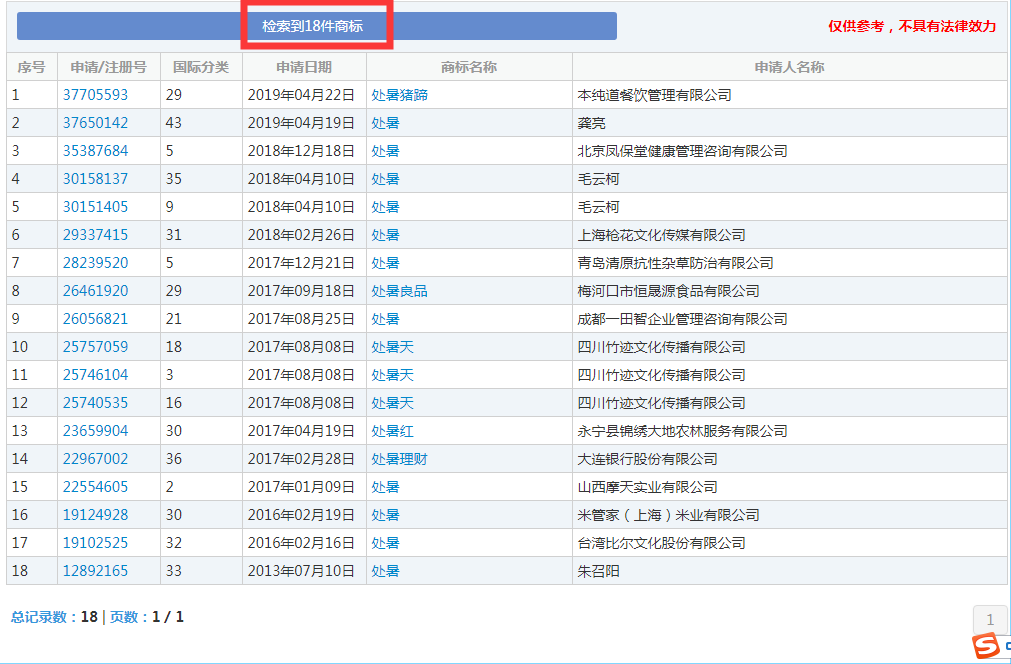Open registration number 19102525

click(95, 543)
